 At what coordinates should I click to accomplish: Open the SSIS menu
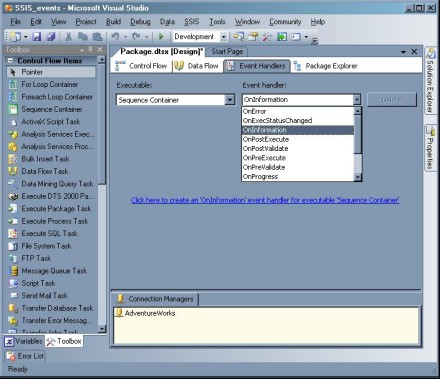click(192, 22)
